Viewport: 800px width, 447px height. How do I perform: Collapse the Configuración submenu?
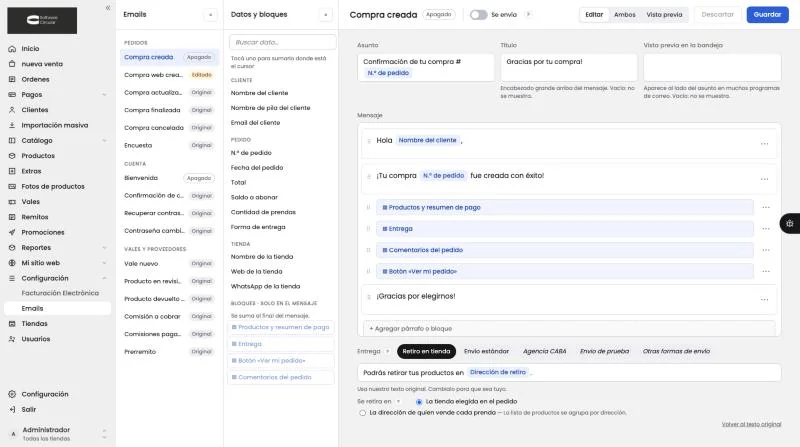pyautogui.click(x=104, y=278)
